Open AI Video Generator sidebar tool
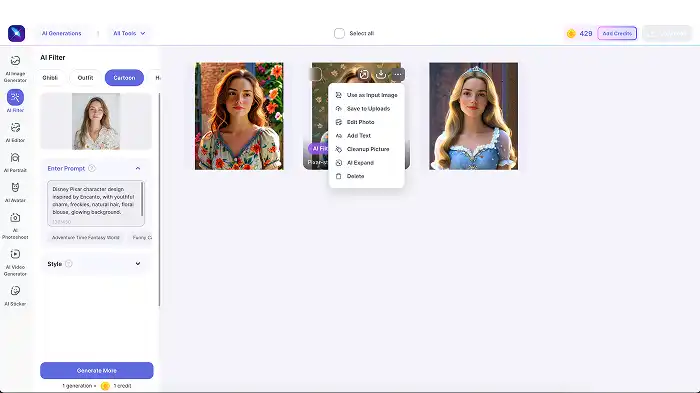The height and width of the screenshot is (393, 700). coord(15,262)
